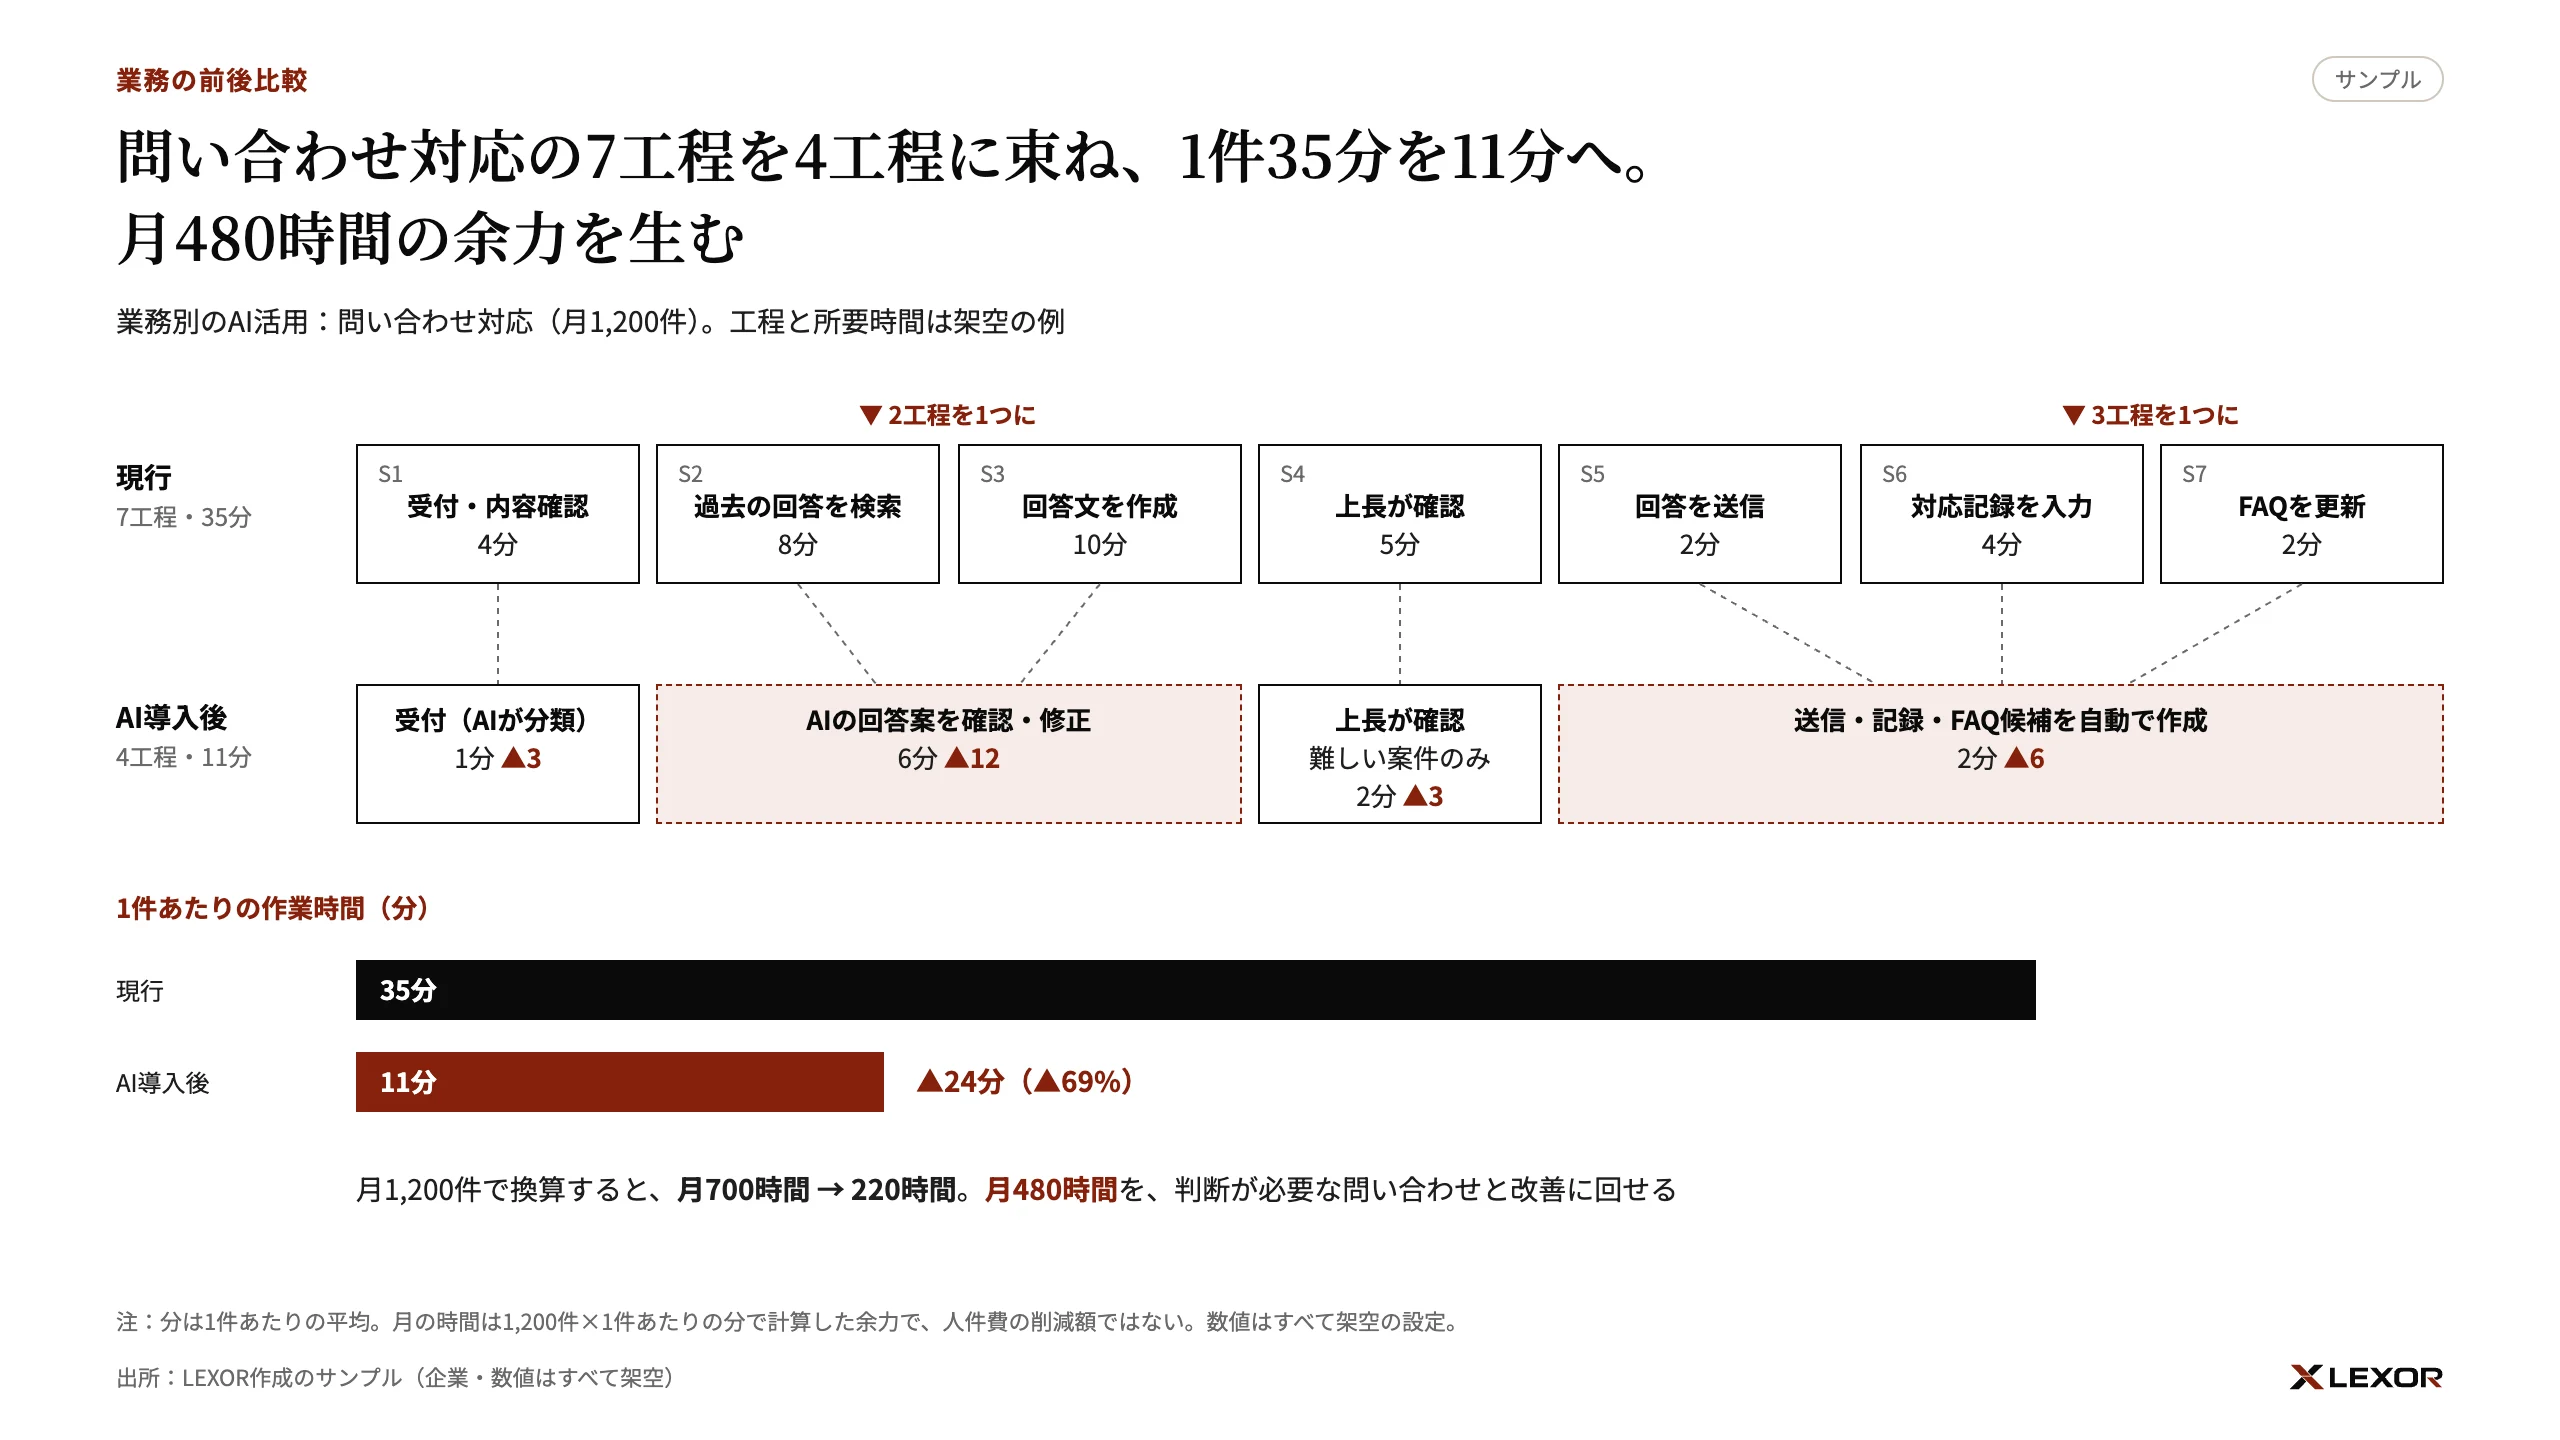Image resolution: width=2560 pixels, height=1440 pixels.
Task: Click the 出所：LEXOR作成のサンプル source line
Action: click(396, 1378)
